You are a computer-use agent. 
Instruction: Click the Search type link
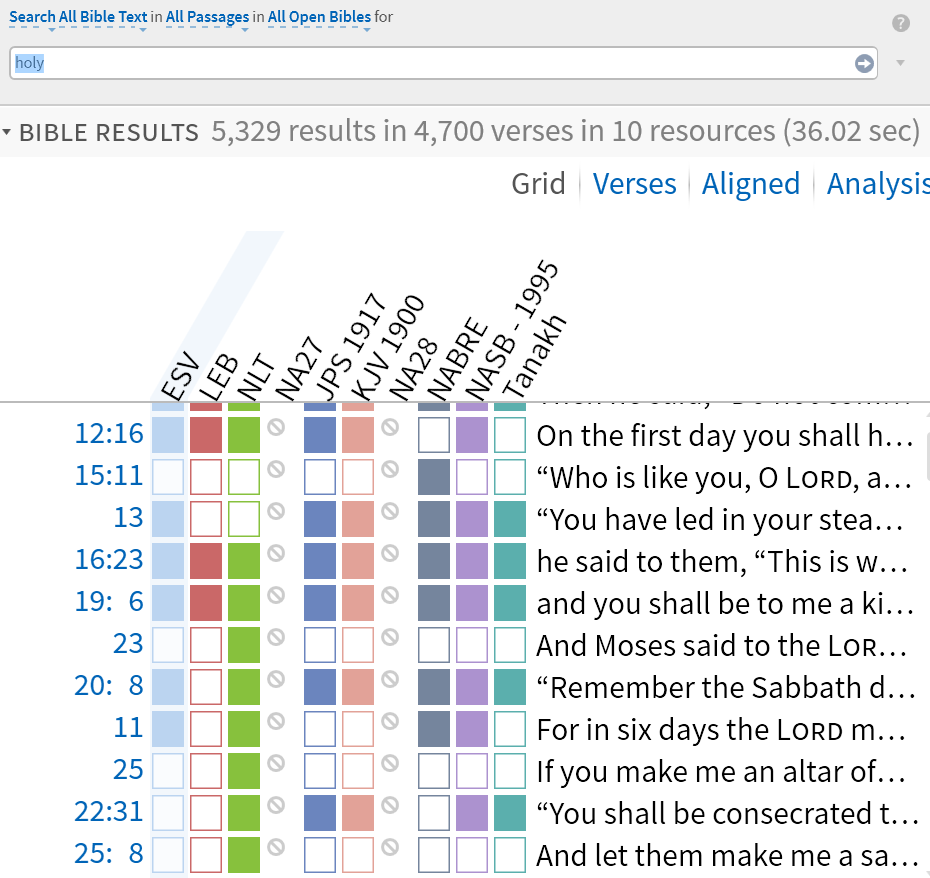coord(32,17)
